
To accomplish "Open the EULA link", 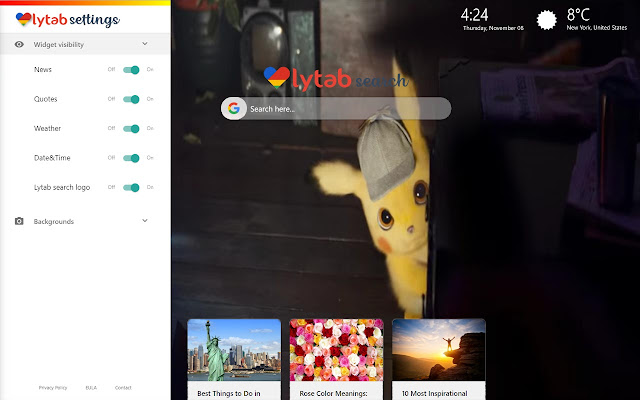I will (91, 388).
